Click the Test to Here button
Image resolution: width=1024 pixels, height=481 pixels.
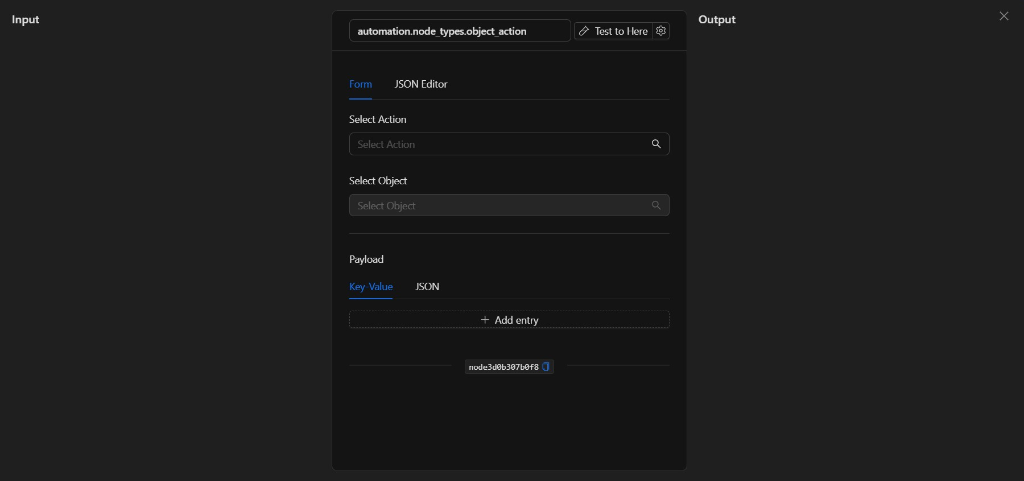[613, 31]
